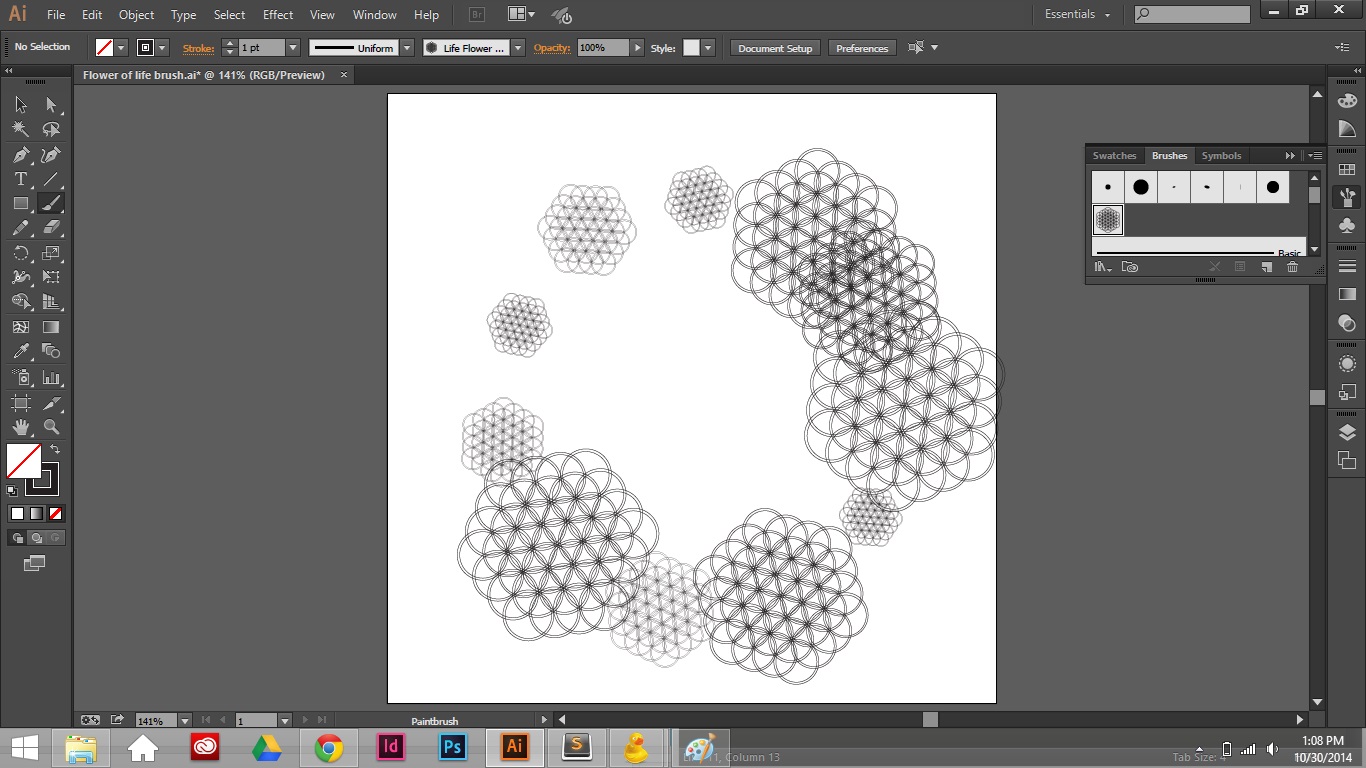This screenshot has width=1366, height=768.
Task: Expand the Uniform variable width profile dropdown
Action: point(406,47)
